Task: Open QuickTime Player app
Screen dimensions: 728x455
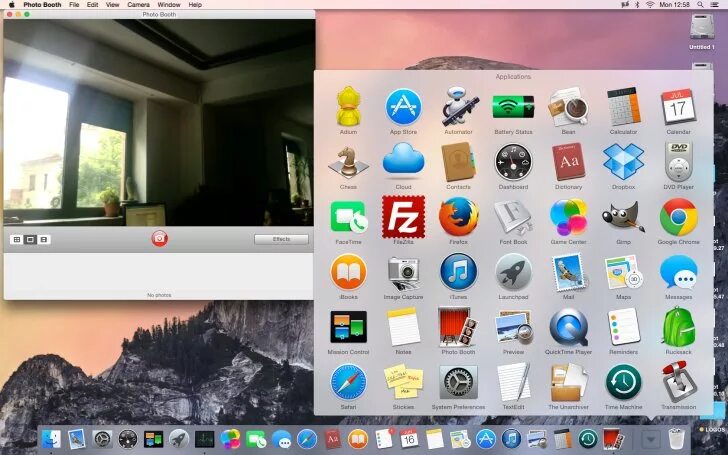Action: [568, 327]
